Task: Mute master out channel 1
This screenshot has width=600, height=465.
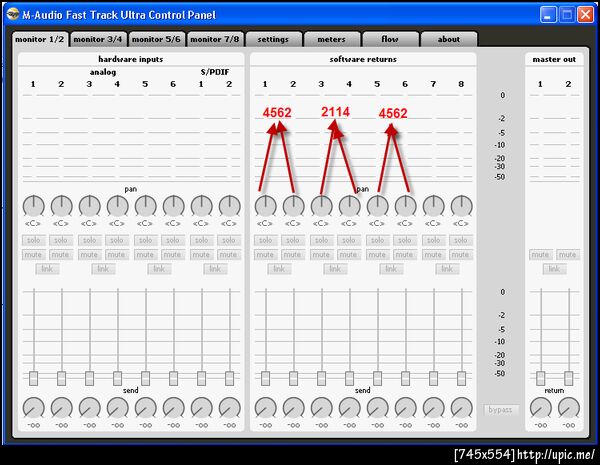Action: point(540,255)
